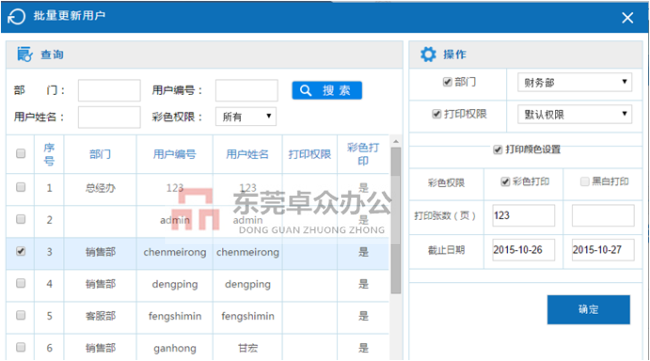Click the chenmeirong user ID cell

click(175, 252)
